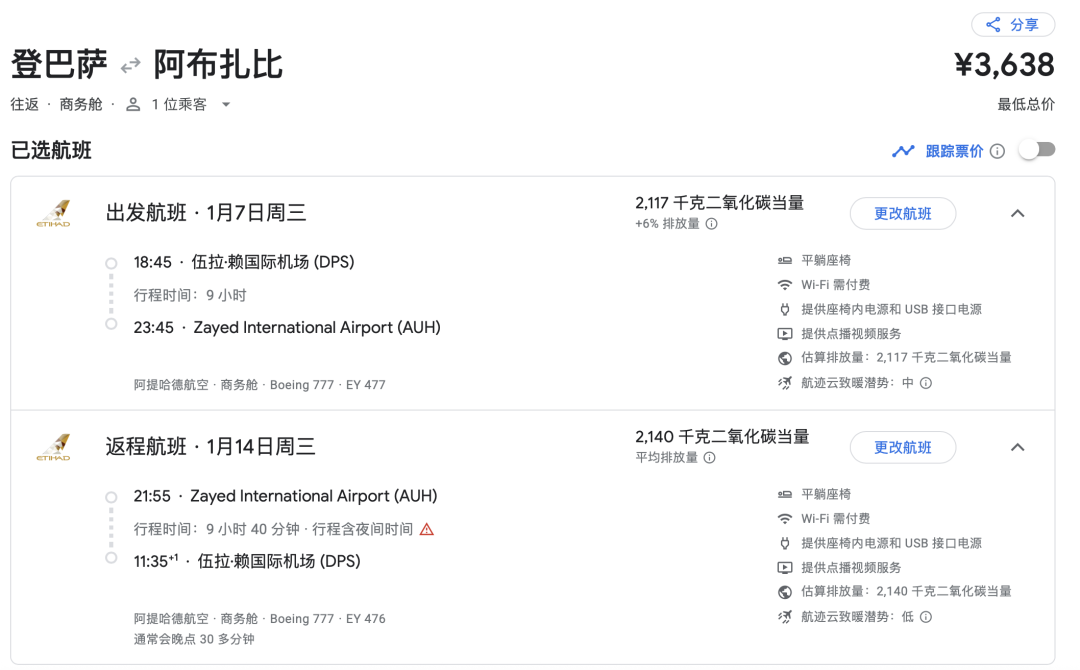Click the price tracking trend line icon

[x=903, y=151]
